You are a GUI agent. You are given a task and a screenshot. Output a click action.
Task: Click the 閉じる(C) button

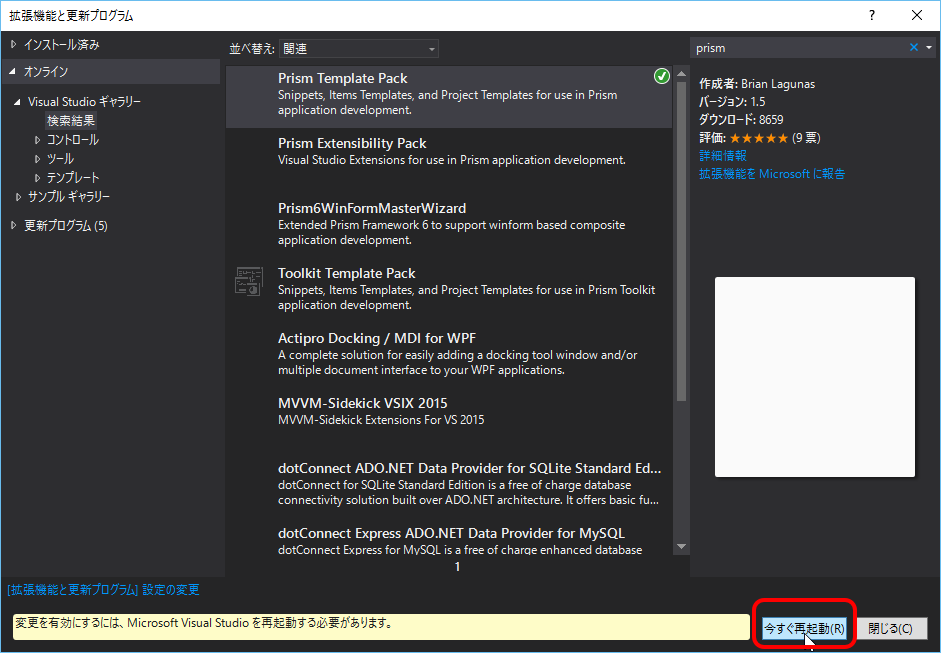(x=891, y=628)
